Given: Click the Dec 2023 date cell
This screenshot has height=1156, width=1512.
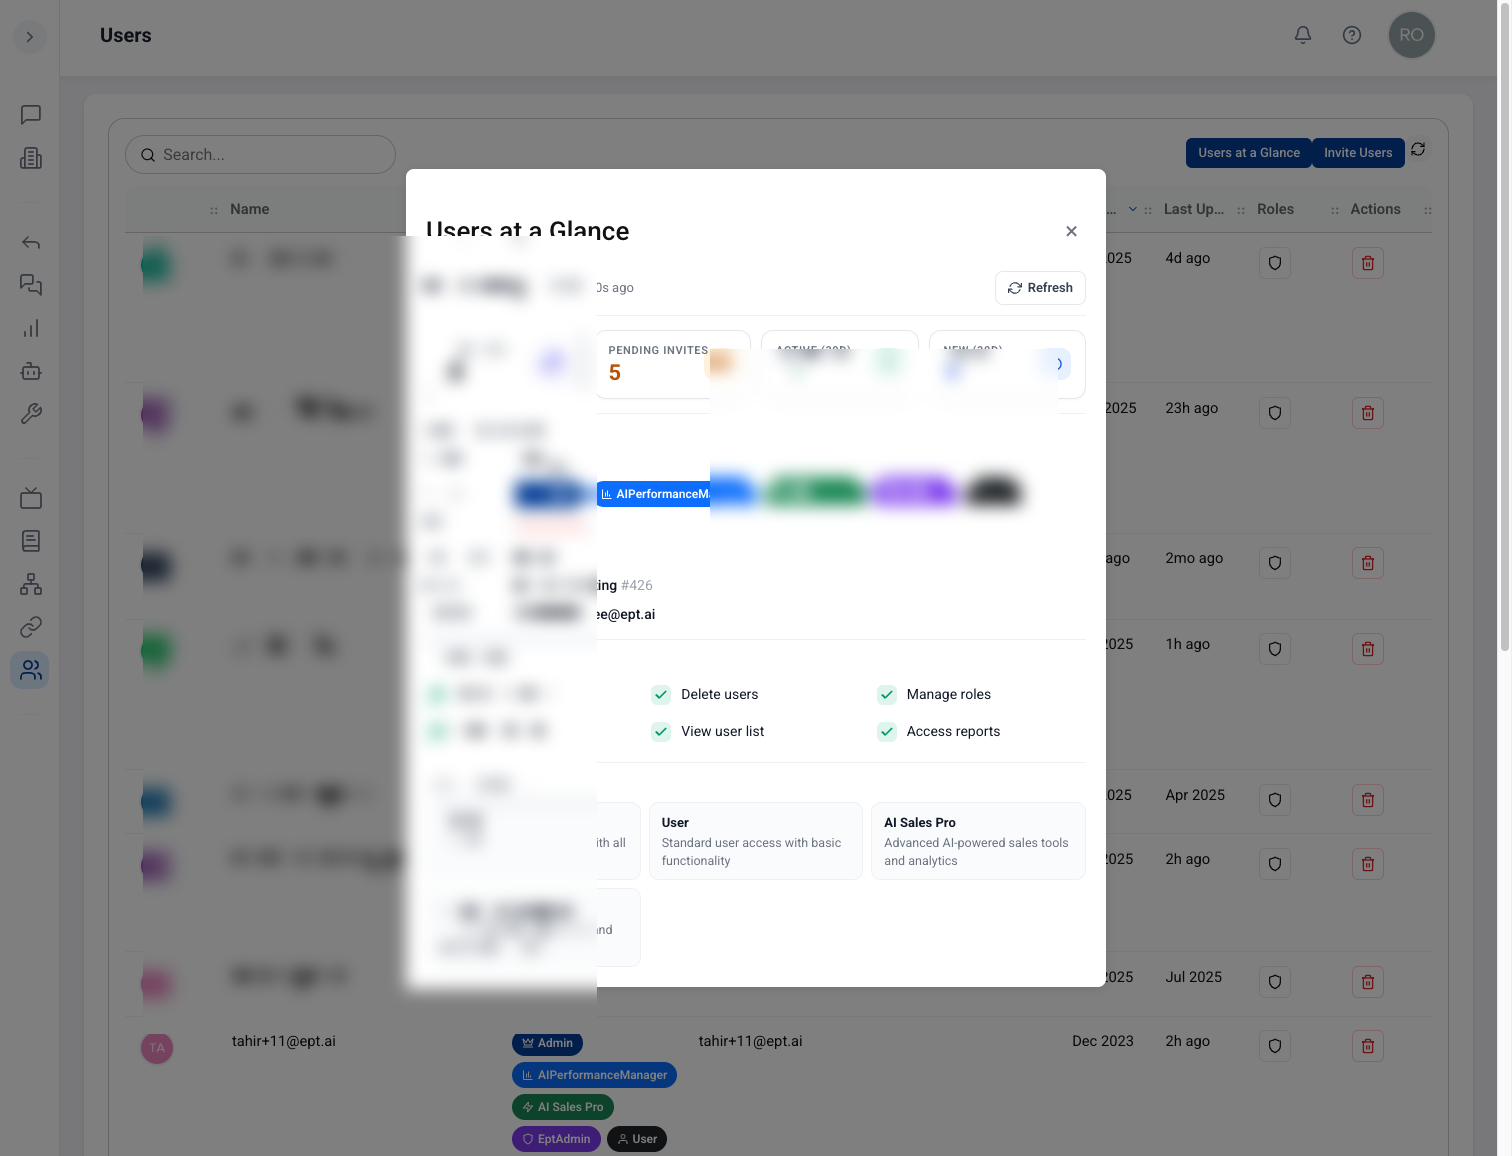Looking at the screenshot, I should pyautogui.click(x=1103, y=1041).
